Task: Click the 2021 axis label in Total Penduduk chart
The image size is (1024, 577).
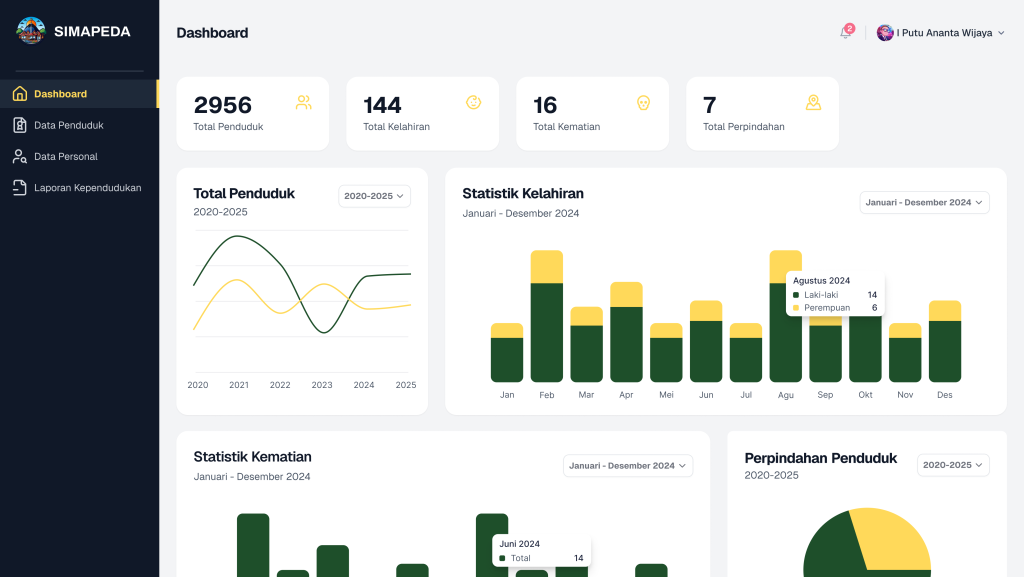Action: (239, 385)
